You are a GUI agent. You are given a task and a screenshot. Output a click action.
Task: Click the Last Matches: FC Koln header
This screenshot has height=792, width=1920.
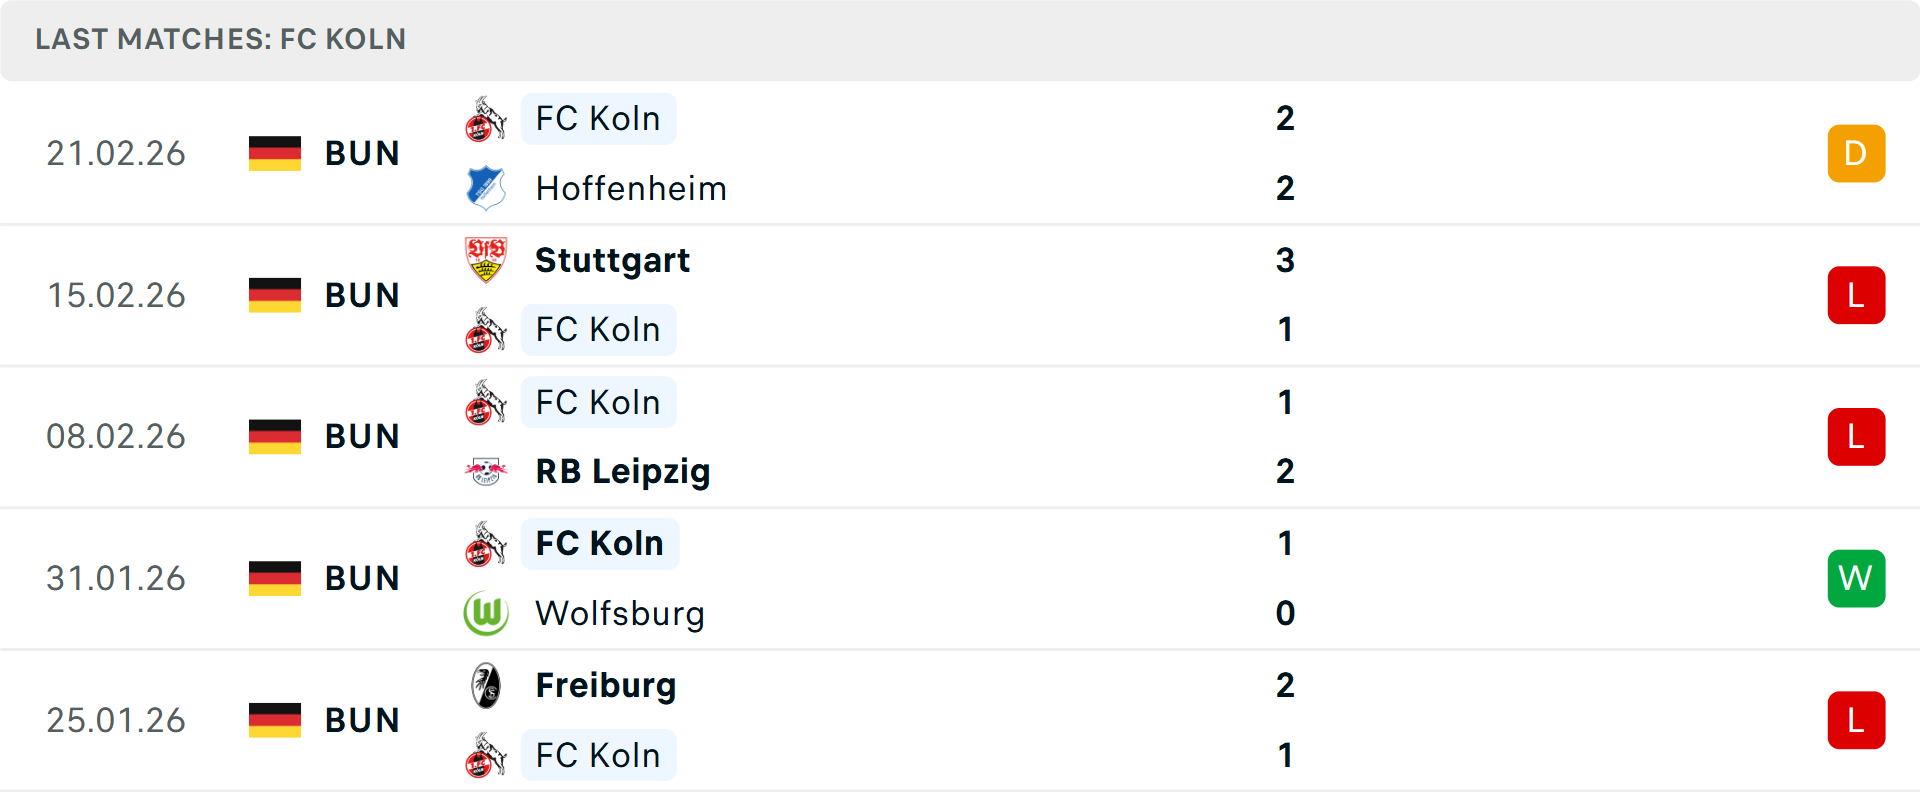(x=221, y=39)
